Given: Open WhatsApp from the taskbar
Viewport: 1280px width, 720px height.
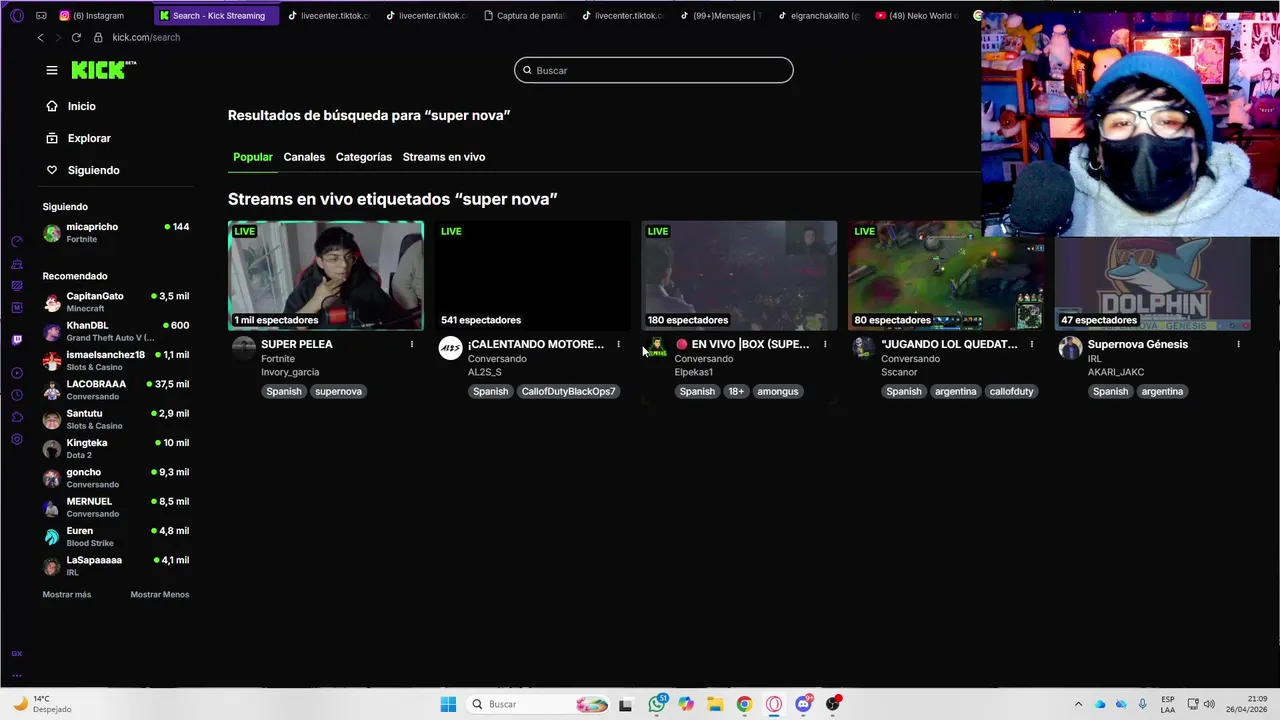Looking at the screenshot, I should point(657,704).
